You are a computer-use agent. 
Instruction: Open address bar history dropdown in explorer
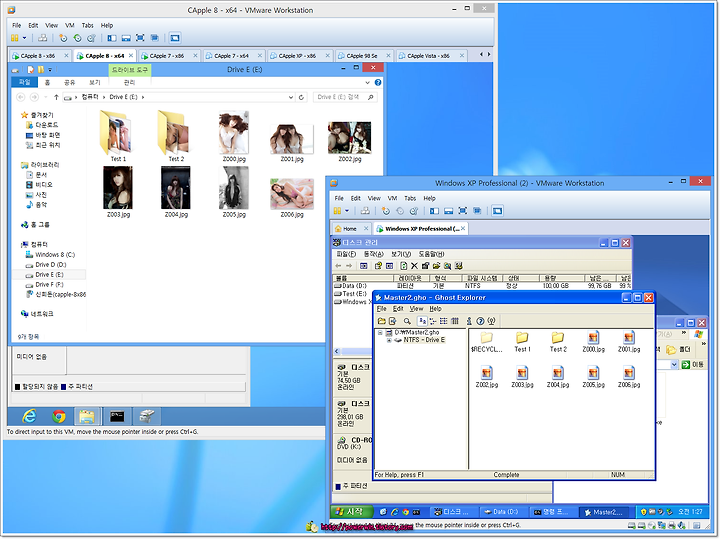tap(291, 97)
